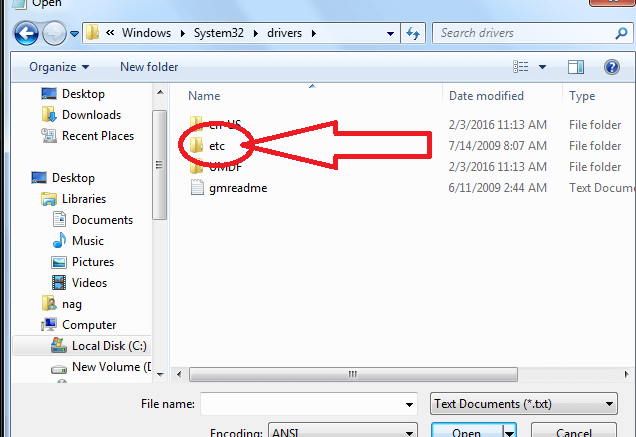
Task: Select the Windows breadcrumb segment
Action: coord(146,33)
